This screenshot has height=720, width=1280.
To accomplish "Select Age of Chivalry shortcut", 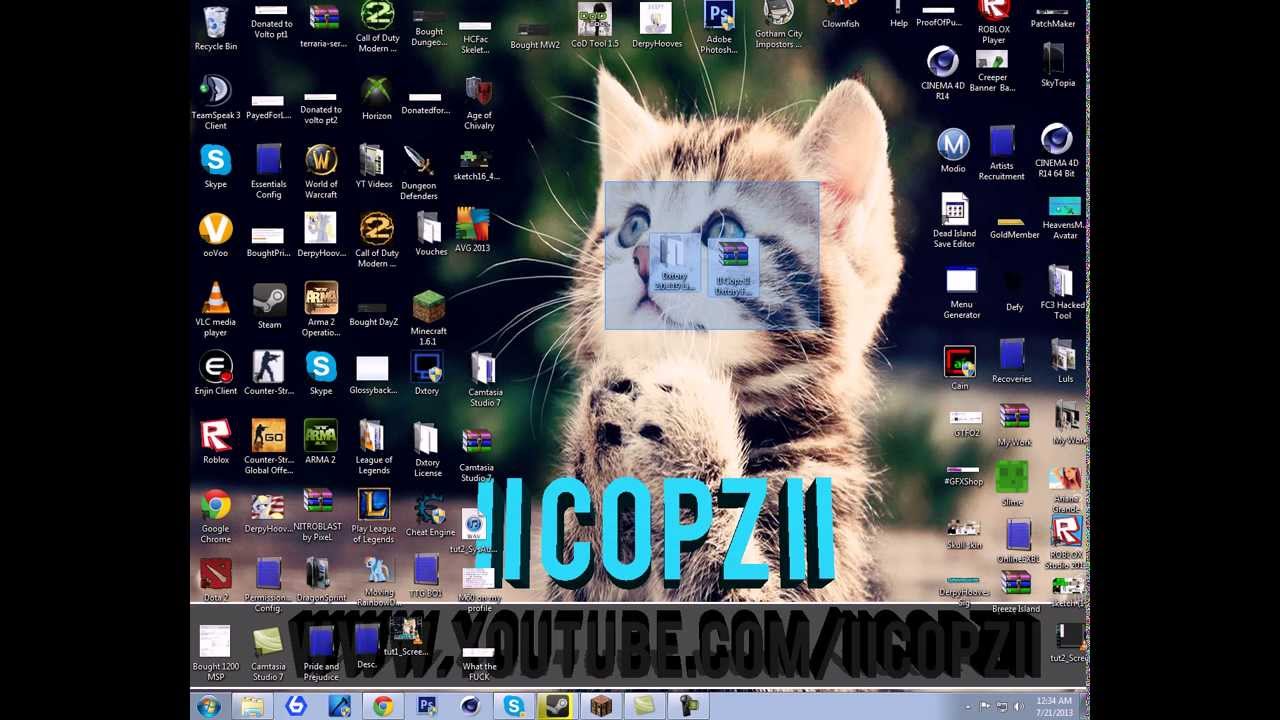I will pos(479,103).
